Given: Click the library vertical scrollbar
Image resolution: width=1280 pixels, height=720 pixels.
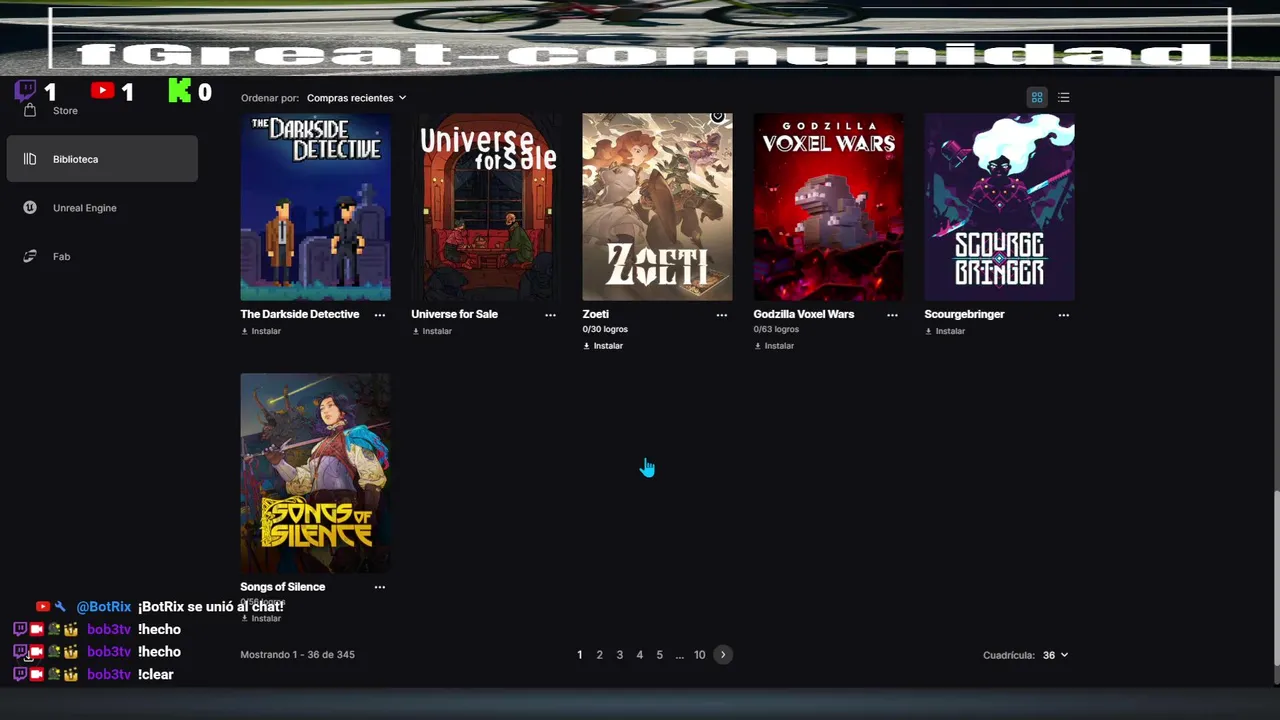Looking at the screenshot, I should 1275,577.
